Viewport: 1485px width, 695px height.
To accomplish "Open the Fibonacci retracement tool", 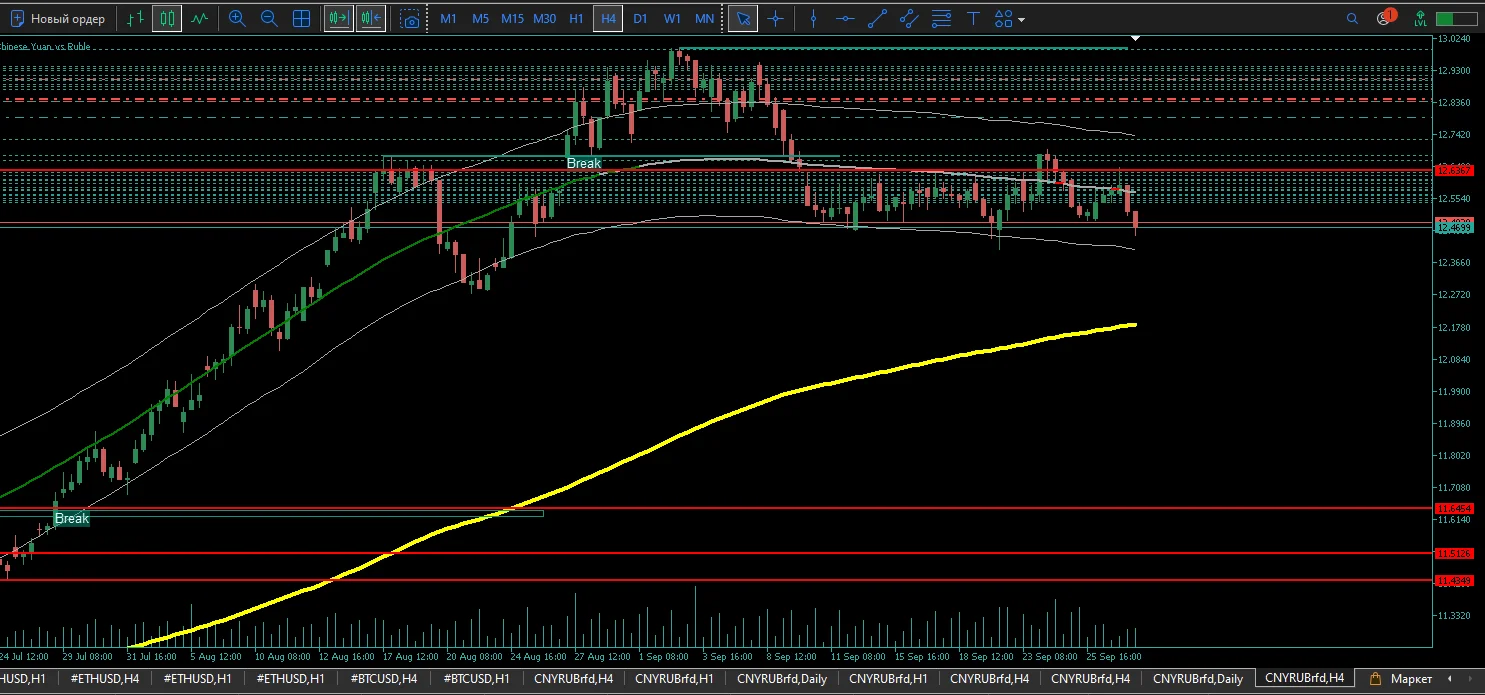I will click(940, 18).
